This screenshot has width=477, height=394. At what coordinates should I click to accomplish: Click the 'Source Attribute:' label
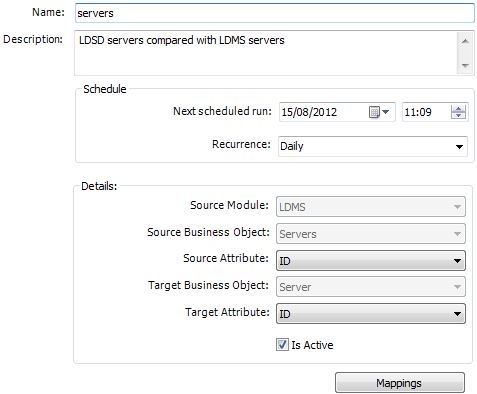click(x=226, y=258)
